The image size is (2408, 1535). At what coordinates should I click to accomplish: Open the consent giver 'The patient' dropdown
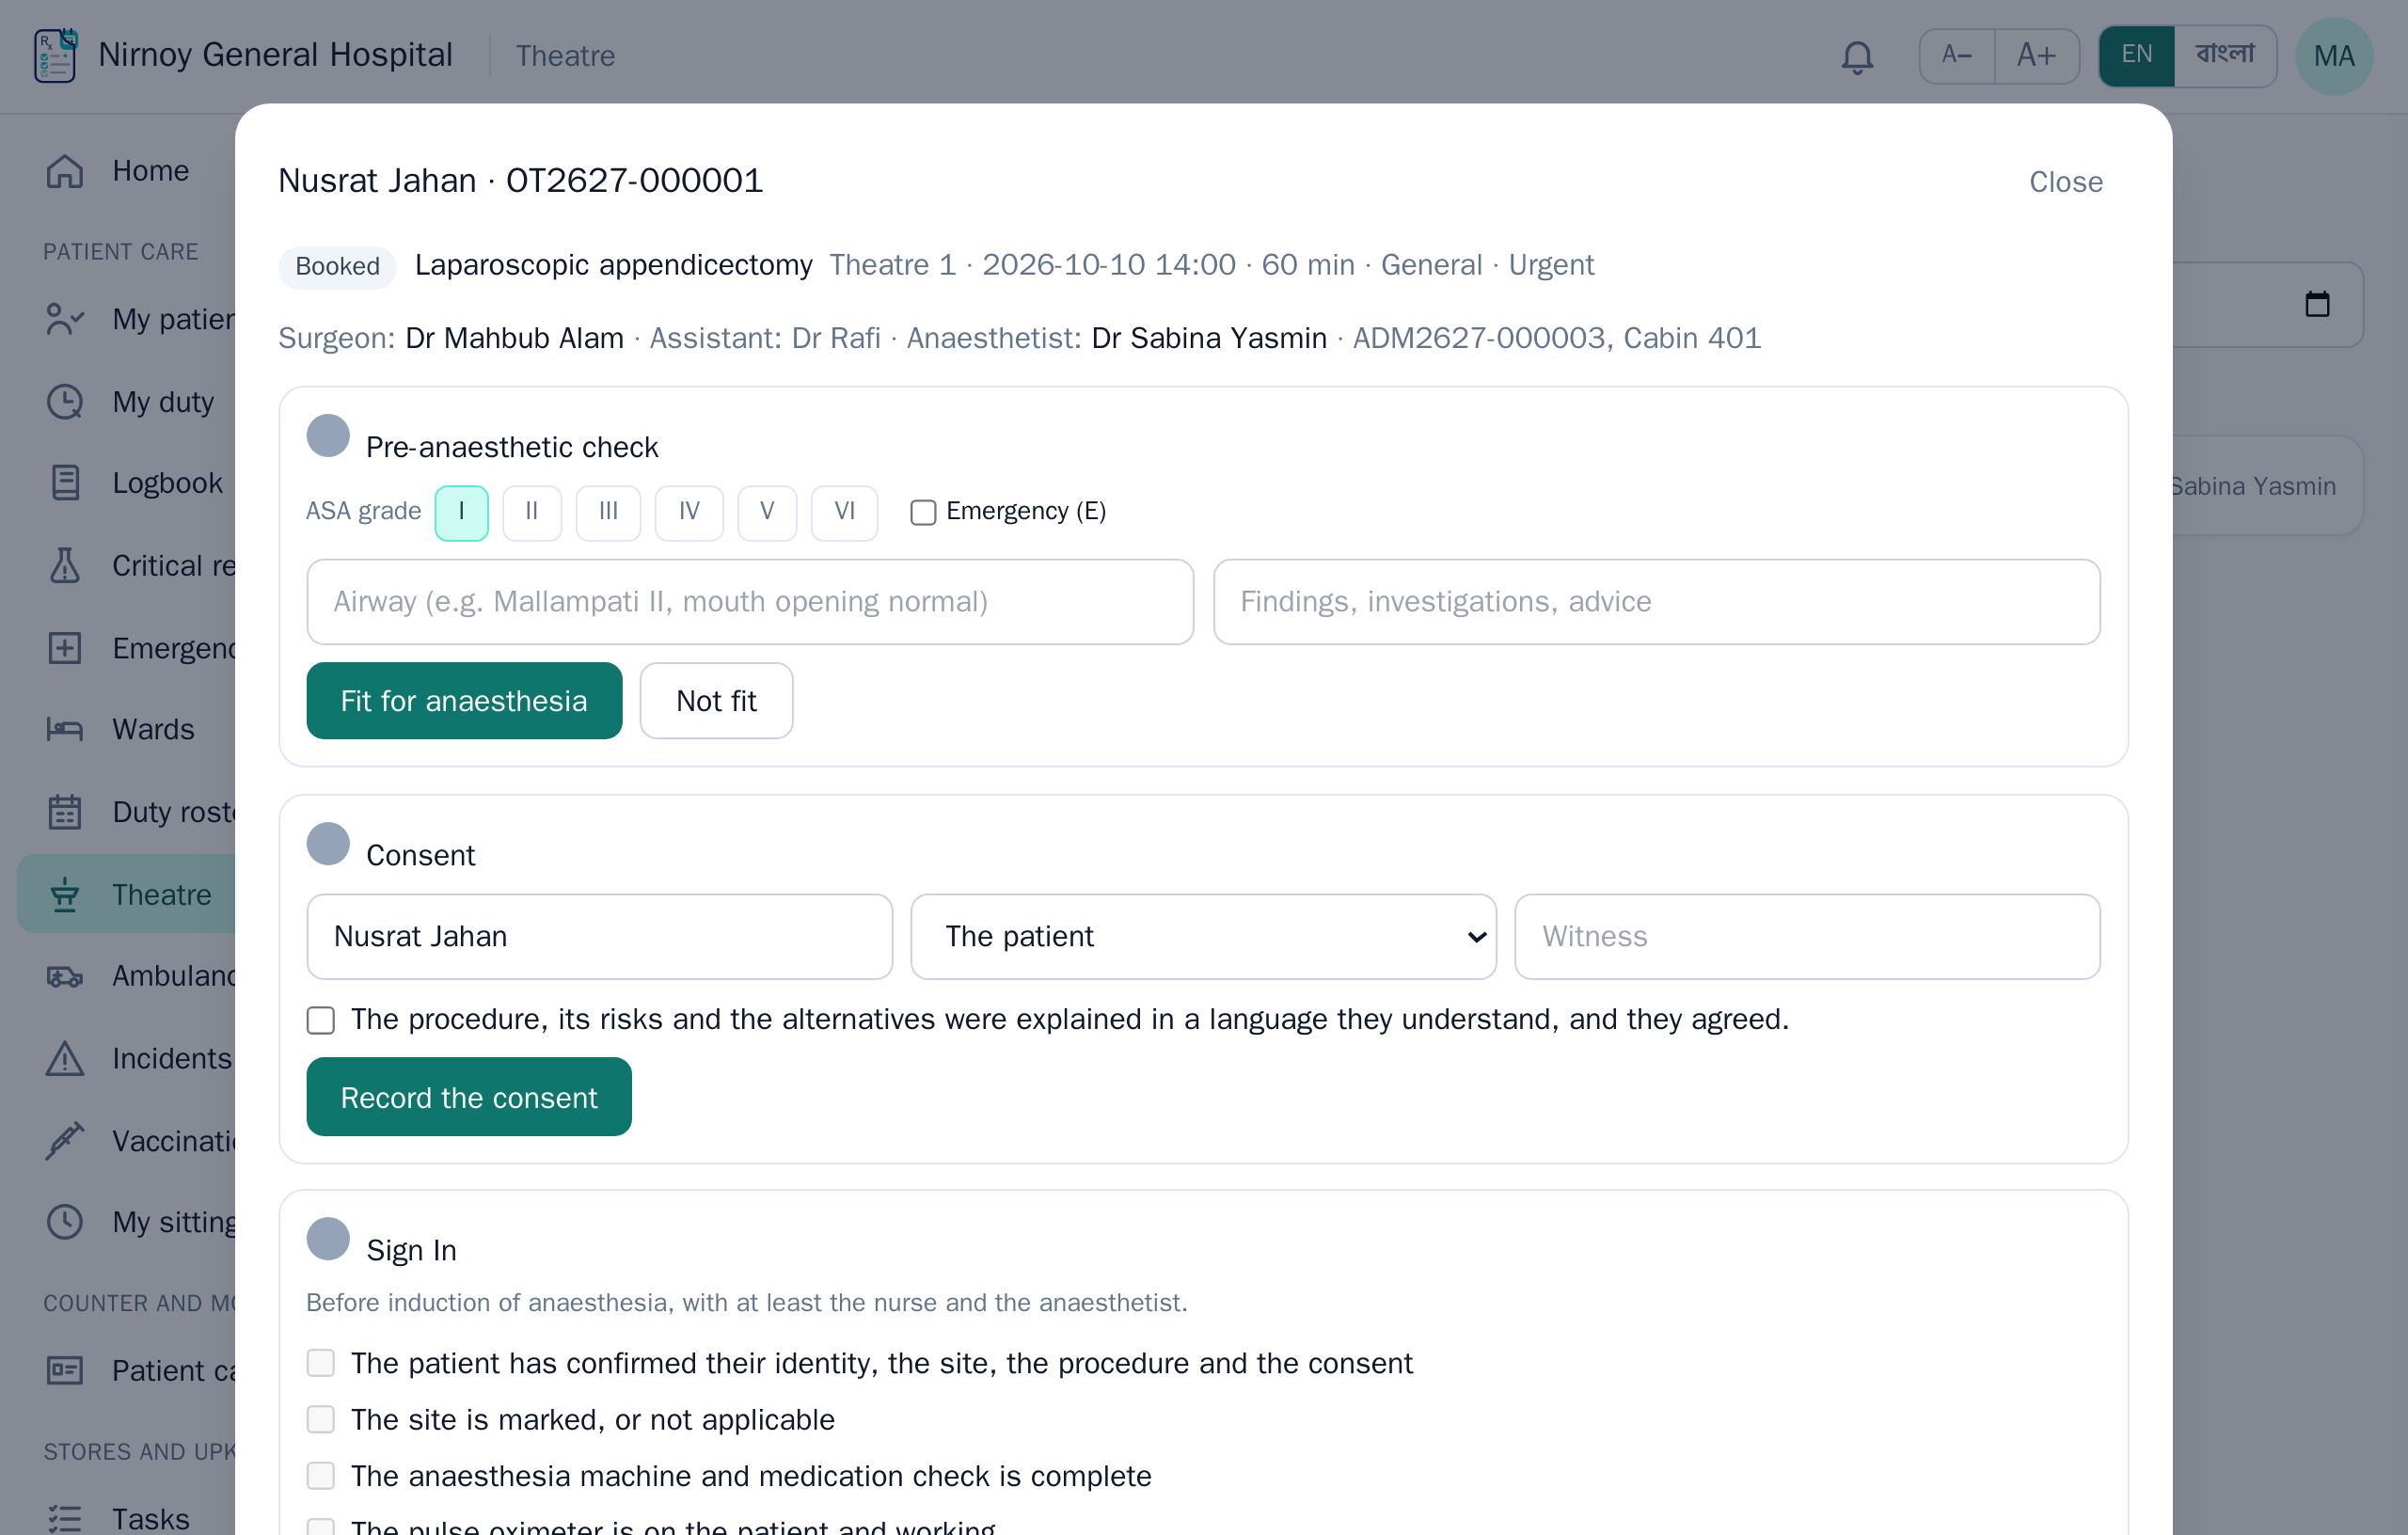1203,936
